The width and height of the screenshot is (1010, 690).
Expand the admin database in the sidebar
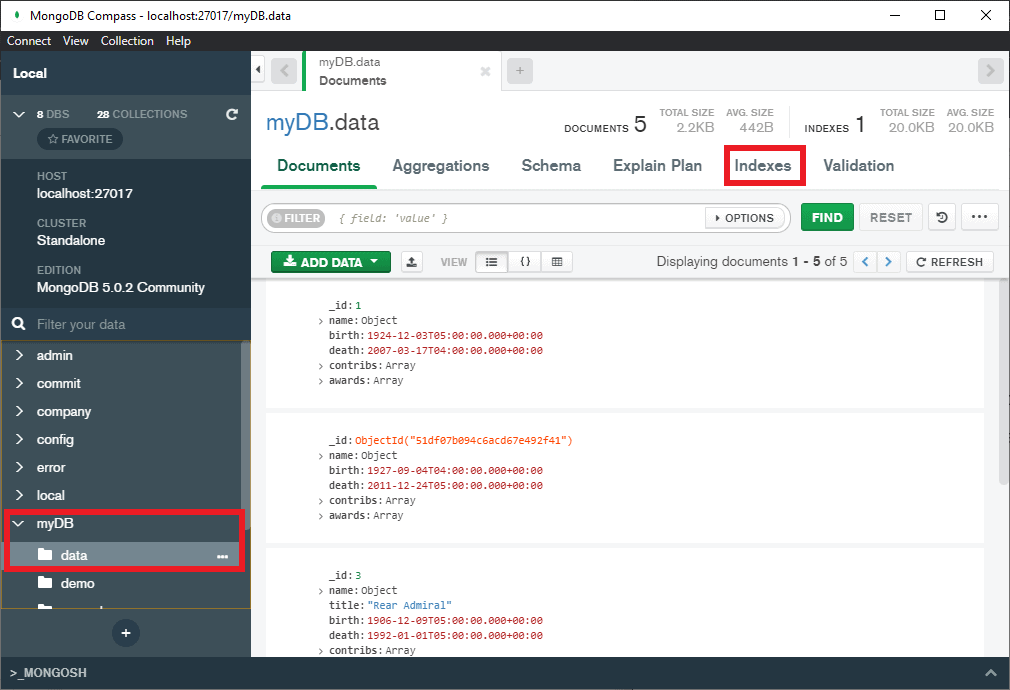20,355
